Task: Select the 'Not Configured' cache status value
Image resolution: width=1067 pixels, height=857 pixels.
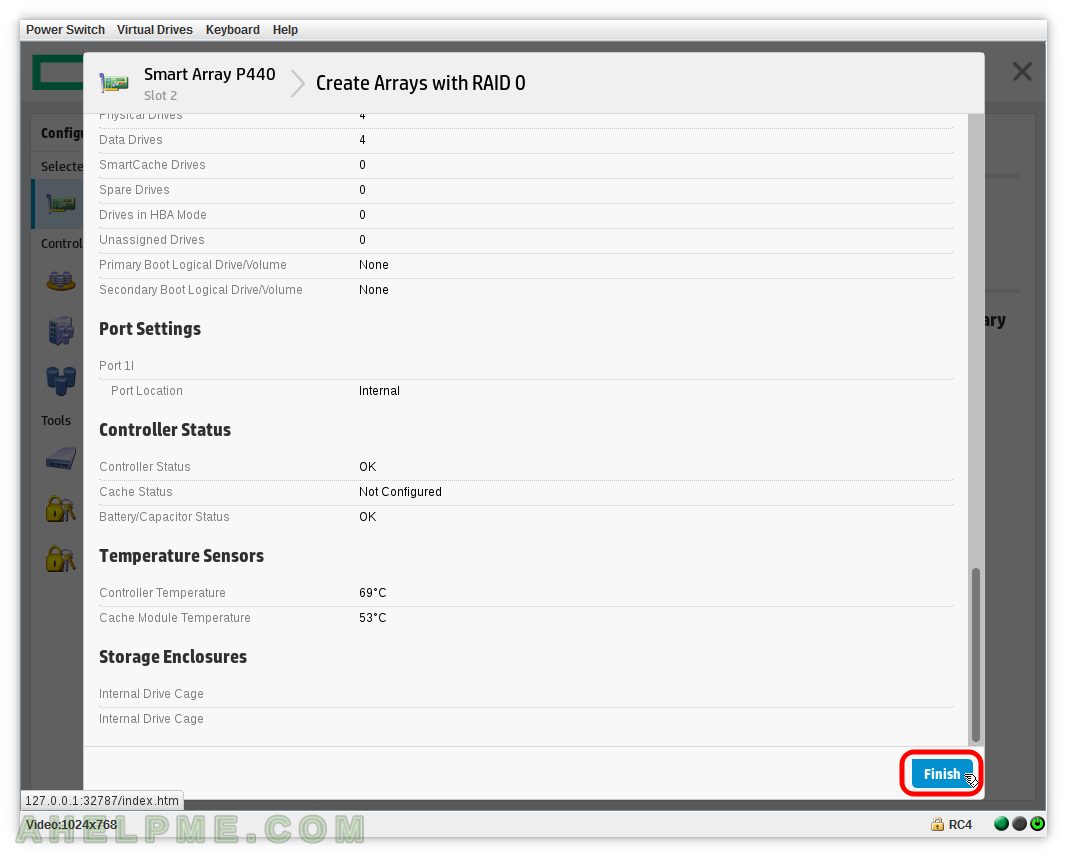Action: [x=400, y=492]
